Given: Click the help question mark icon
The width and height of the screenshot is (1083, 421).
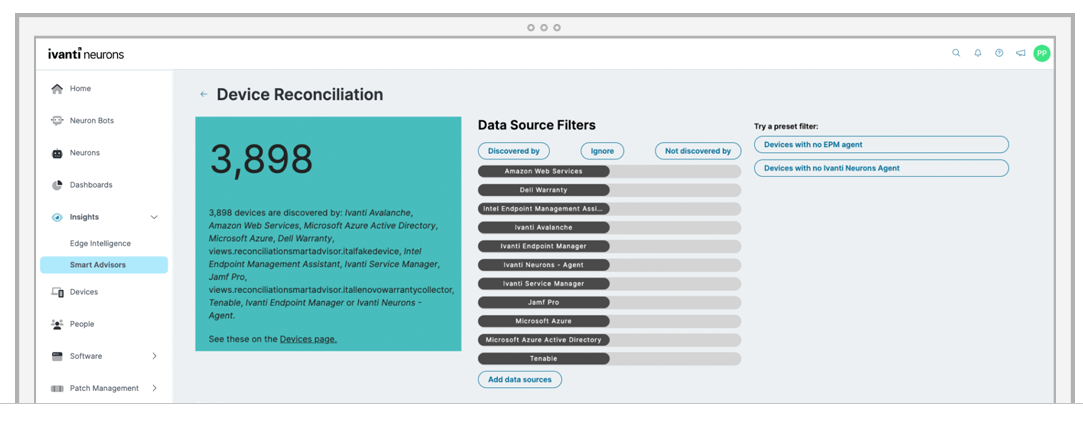Looking at the screenshot, I should (x=999, y=53).
